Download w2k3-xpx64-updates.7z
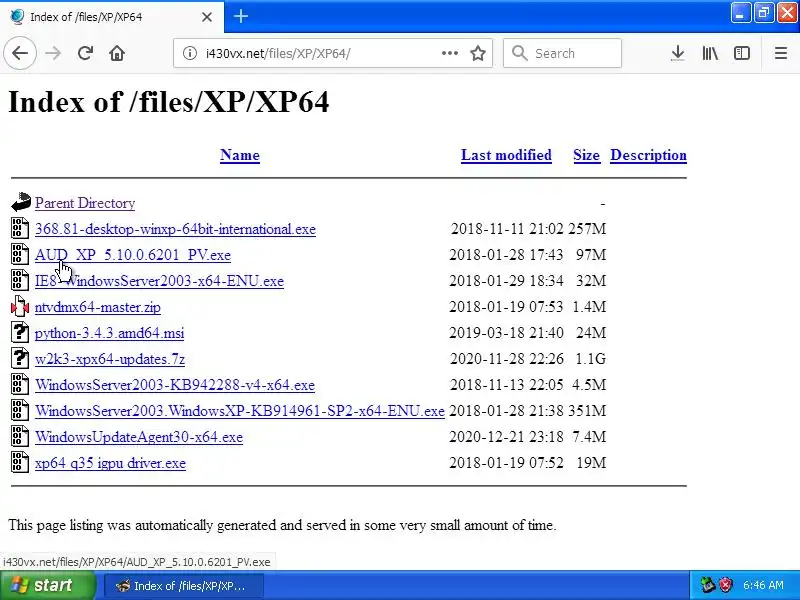The image size is (800, 600). [110, 359]
